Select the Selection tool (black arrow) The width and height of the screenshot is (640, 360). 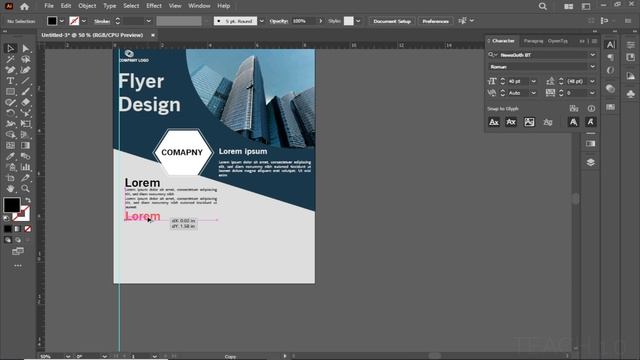[10, 49]
